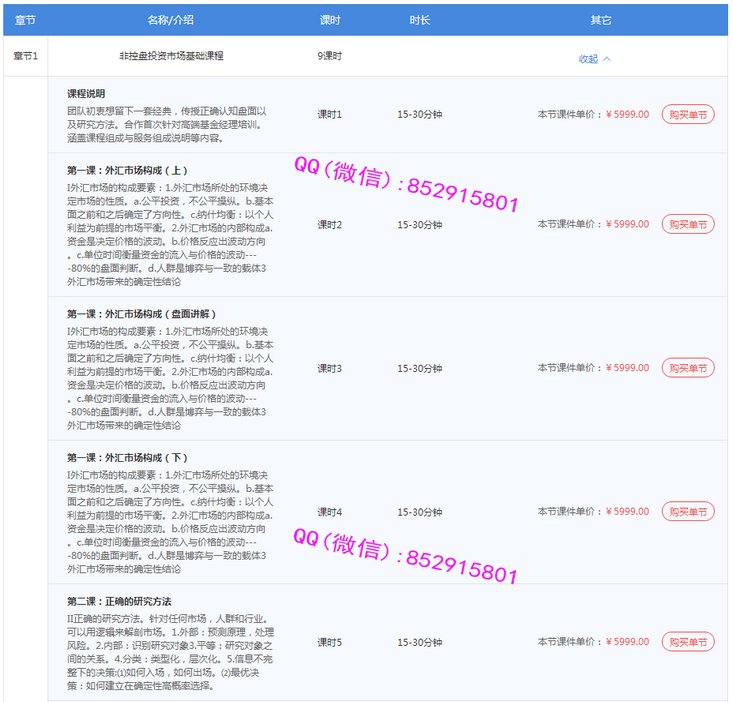Image resolution: width=733 pixels, height=702 pixels.
Task: Open 第二课：正确的研究方法 lesson title
Action: (x=119, y=601)
